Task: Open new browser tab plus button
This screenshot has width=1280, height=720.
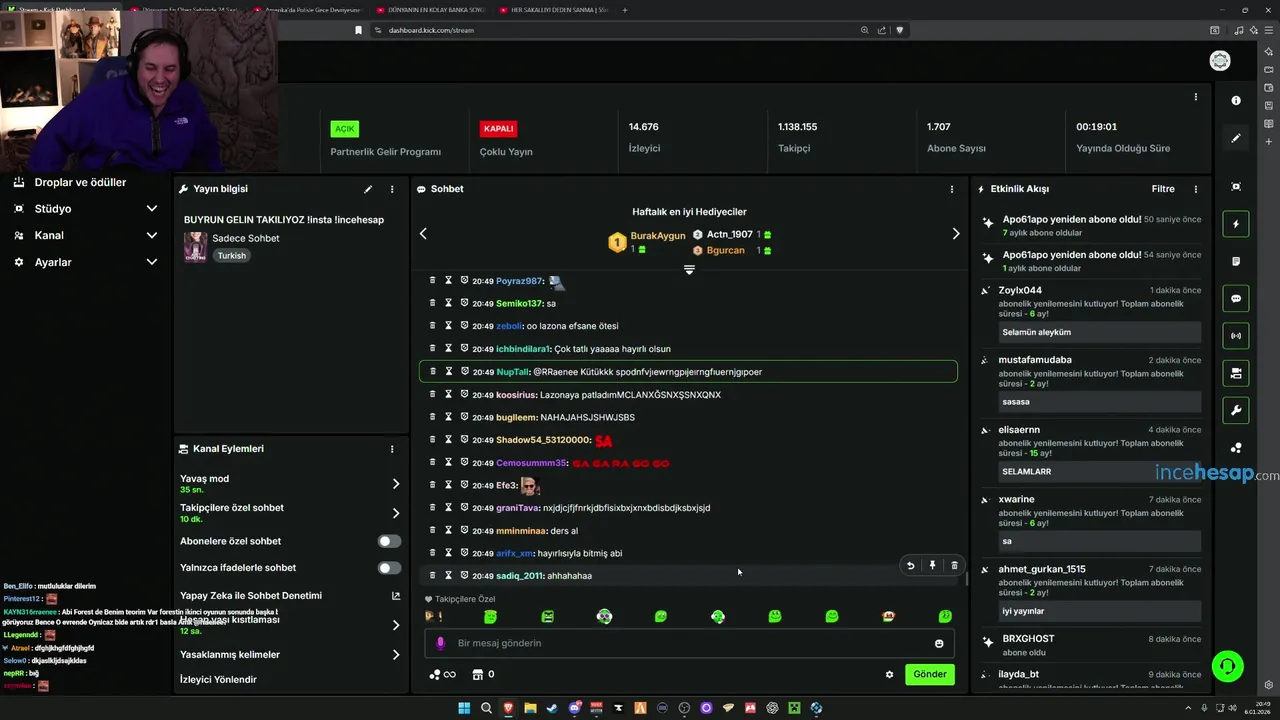Action: 625,10
